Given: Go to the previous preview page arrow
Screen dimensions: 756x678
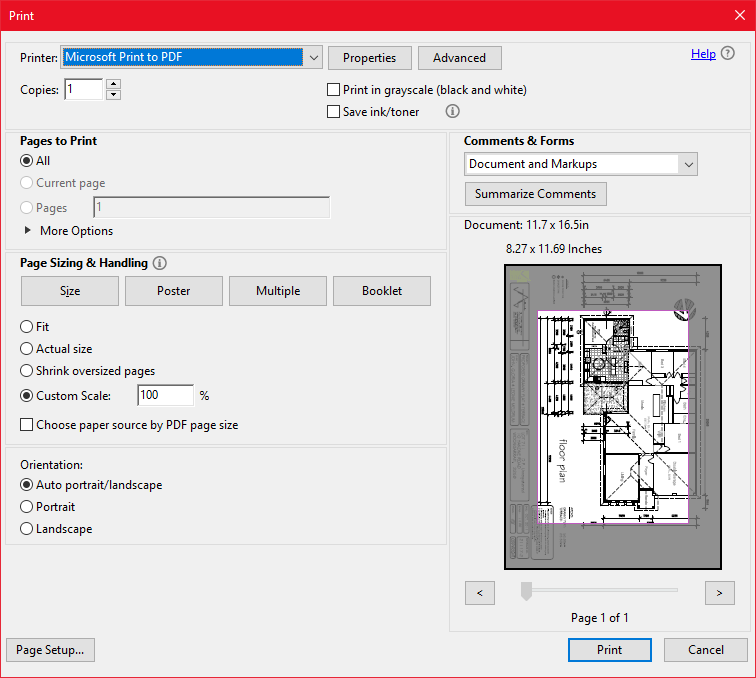Looking at the screenshot, I should pyautogui.click(x=480, y=593).
